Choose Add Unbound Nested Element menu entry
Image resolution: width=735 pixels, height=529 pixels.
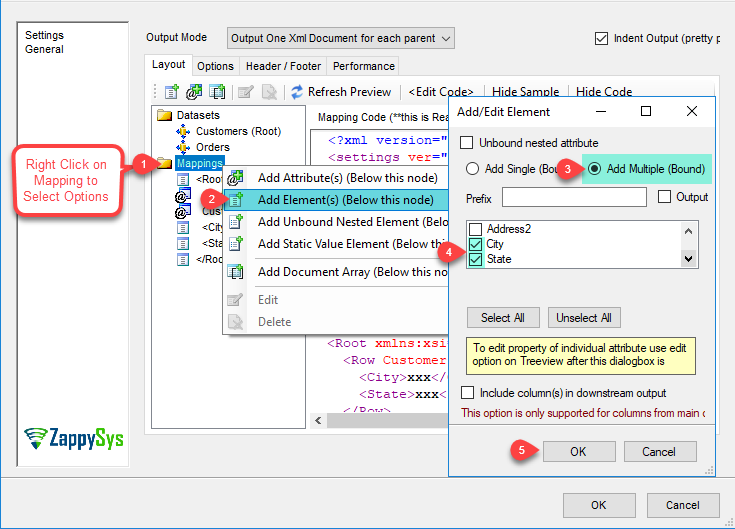tap(336, 222)
